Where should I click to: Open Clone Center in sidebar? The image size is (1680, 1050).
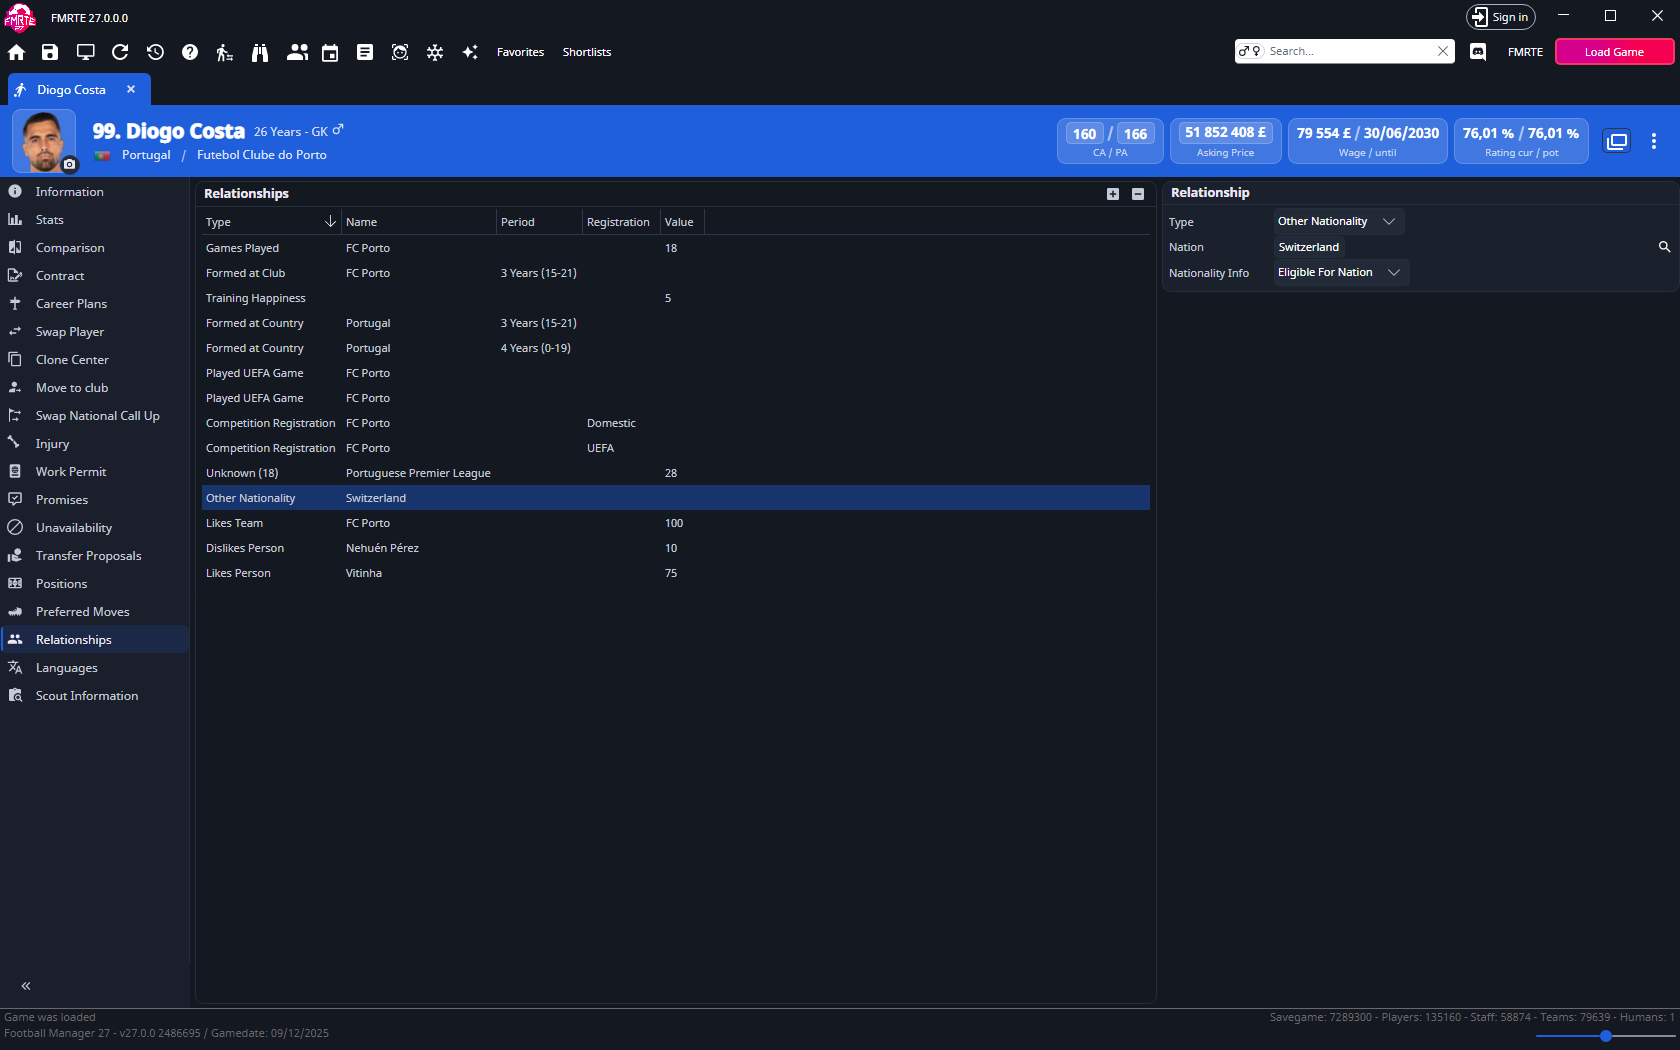point(94,360)
